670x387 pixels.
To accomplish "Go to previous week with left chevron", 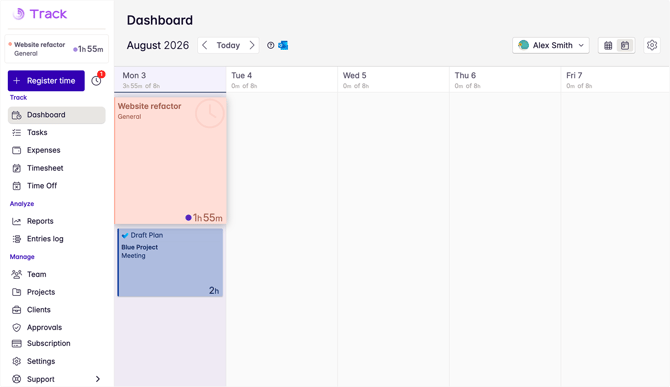I will 205,45.
